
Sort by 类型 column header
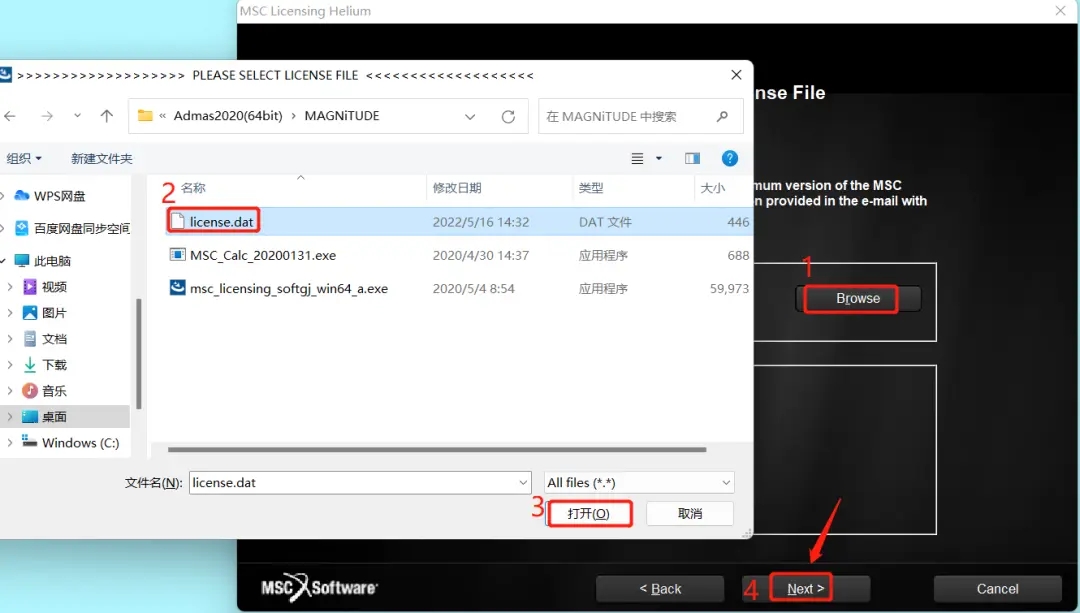(x=590, y=187)
